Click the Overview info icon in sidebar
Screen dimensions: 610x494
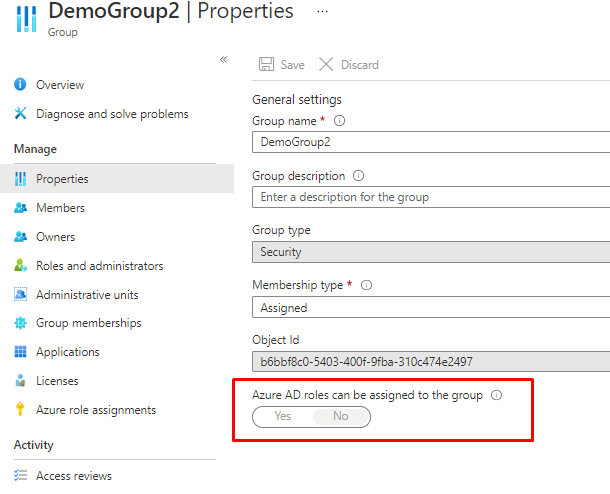click(20, 85)
